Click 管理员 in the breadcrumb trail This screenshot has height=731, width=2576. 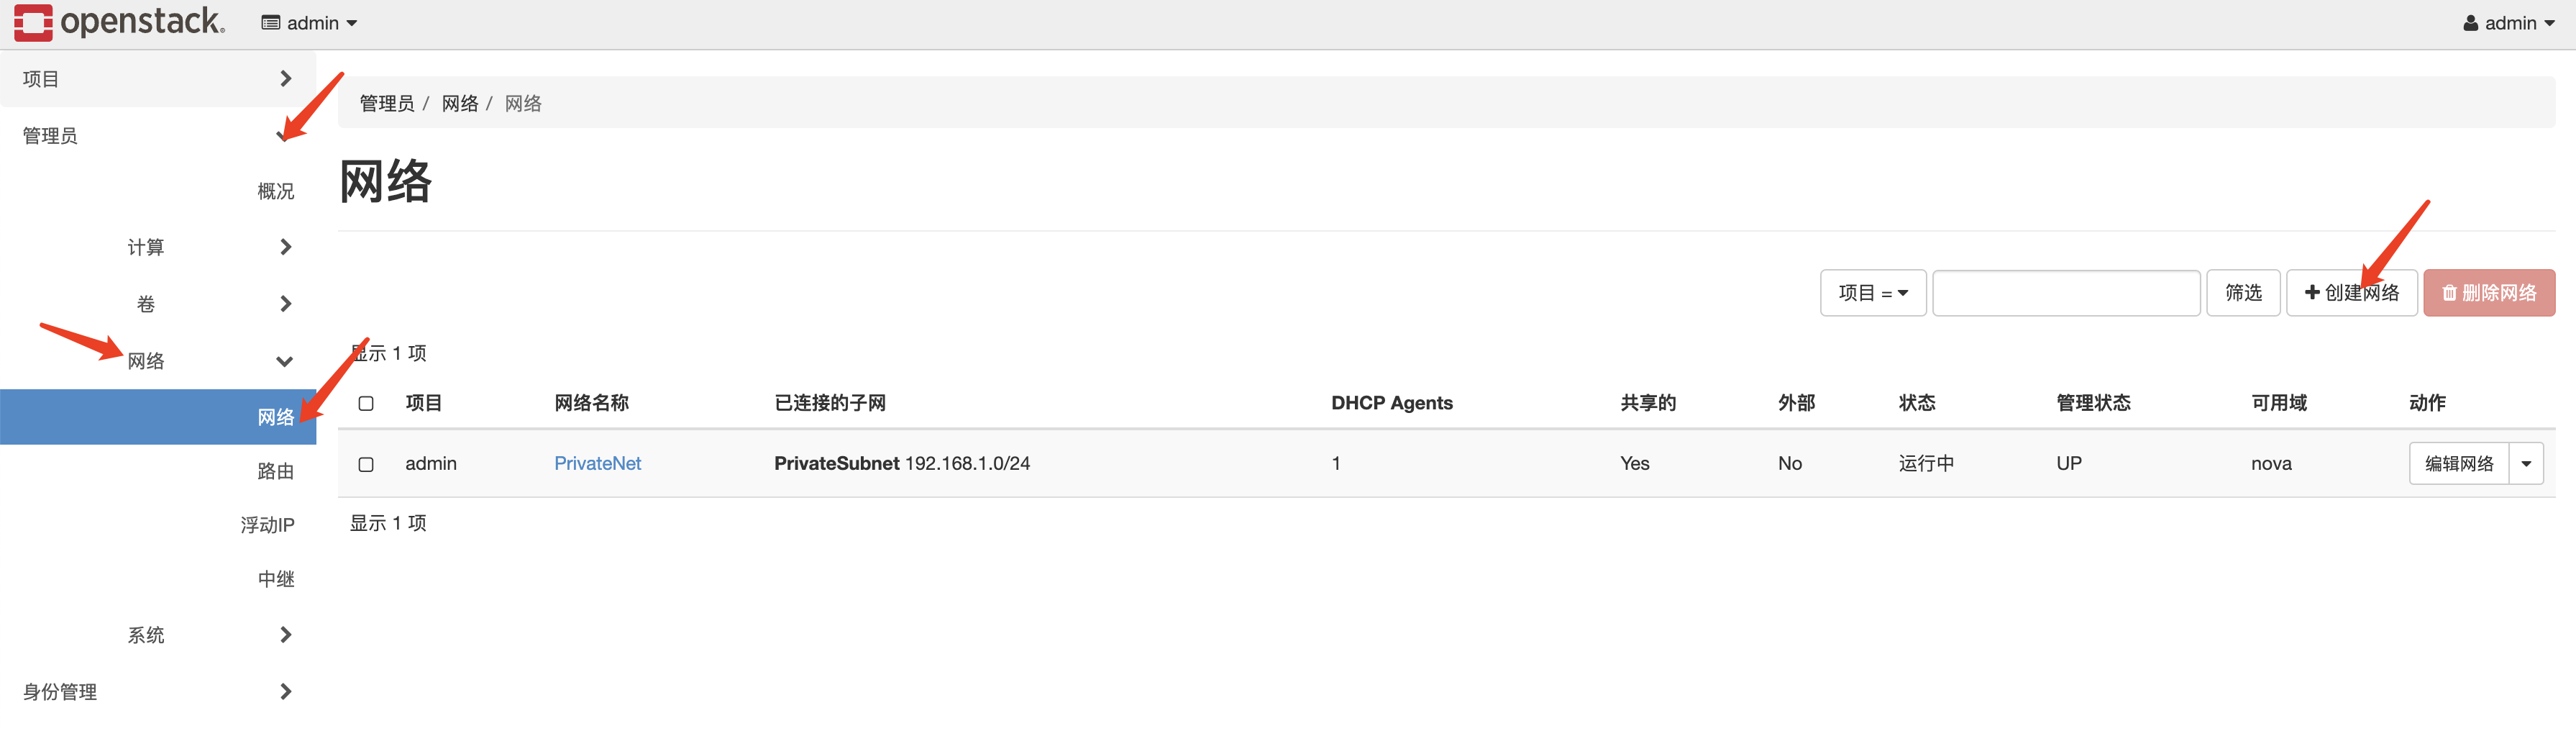coord(386,103)
